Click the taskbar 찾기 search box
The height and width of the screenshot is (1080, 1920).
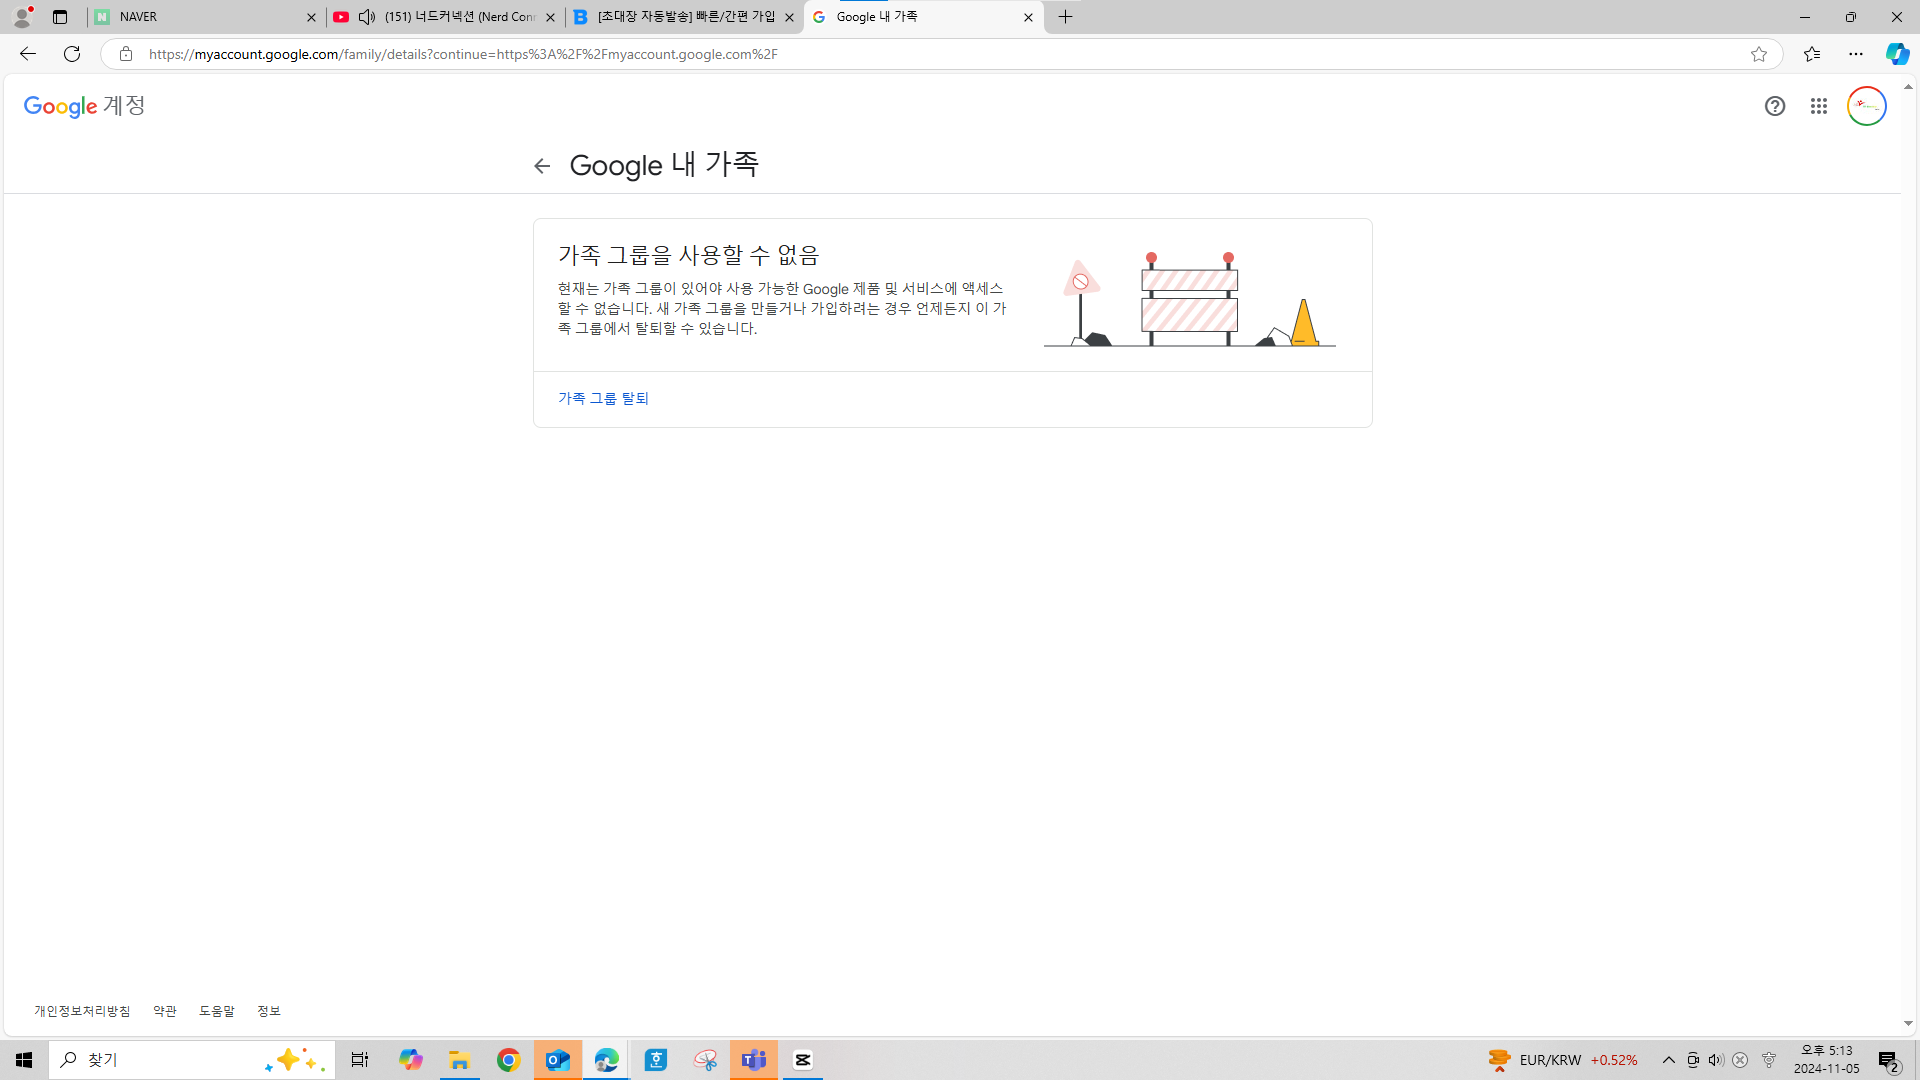[x=191, y=1060]
